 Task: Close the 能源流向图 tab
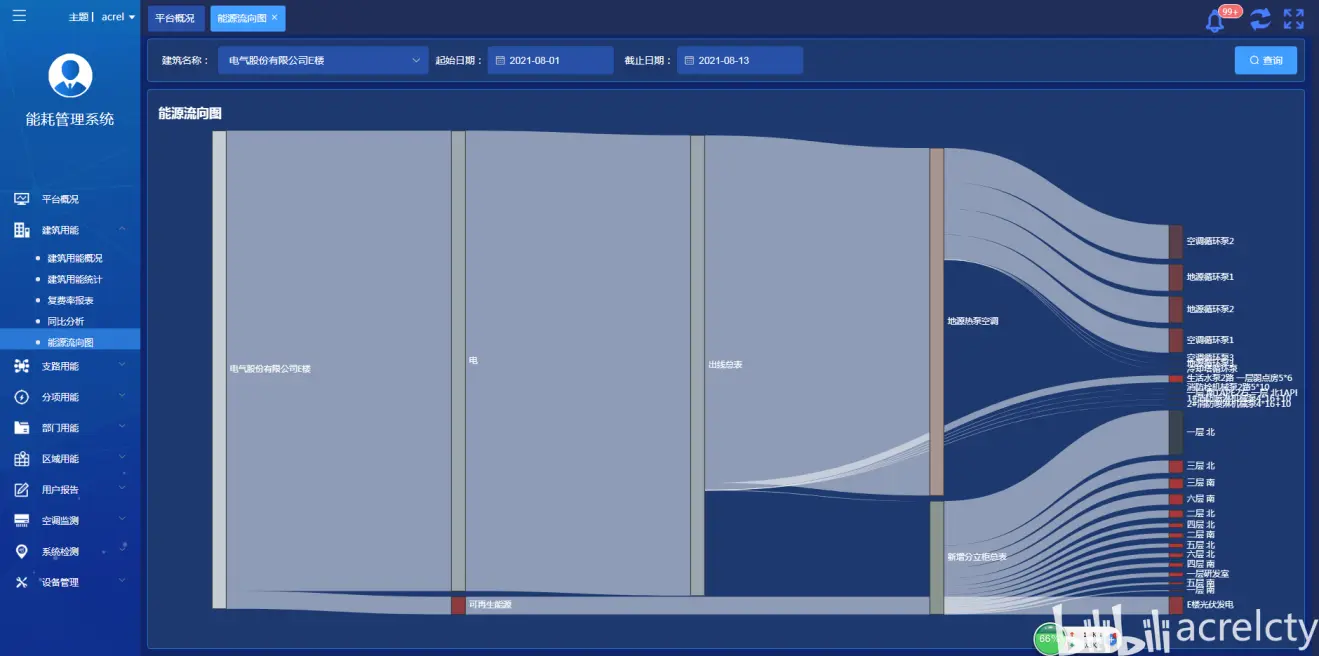click(275, 17)
